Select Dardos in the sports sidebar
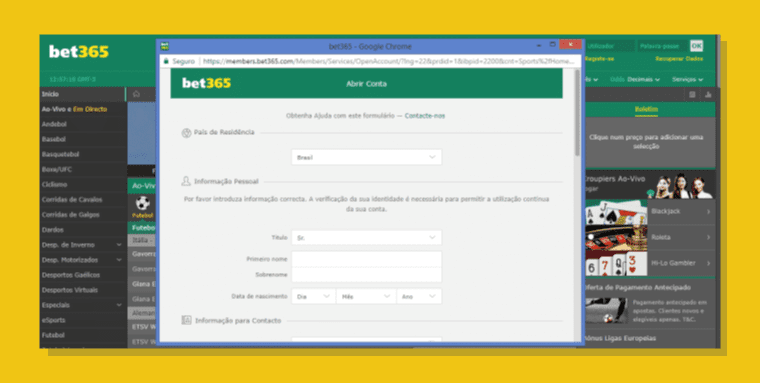The width and height of the screenshot is (760, 383). pos(83,230)
